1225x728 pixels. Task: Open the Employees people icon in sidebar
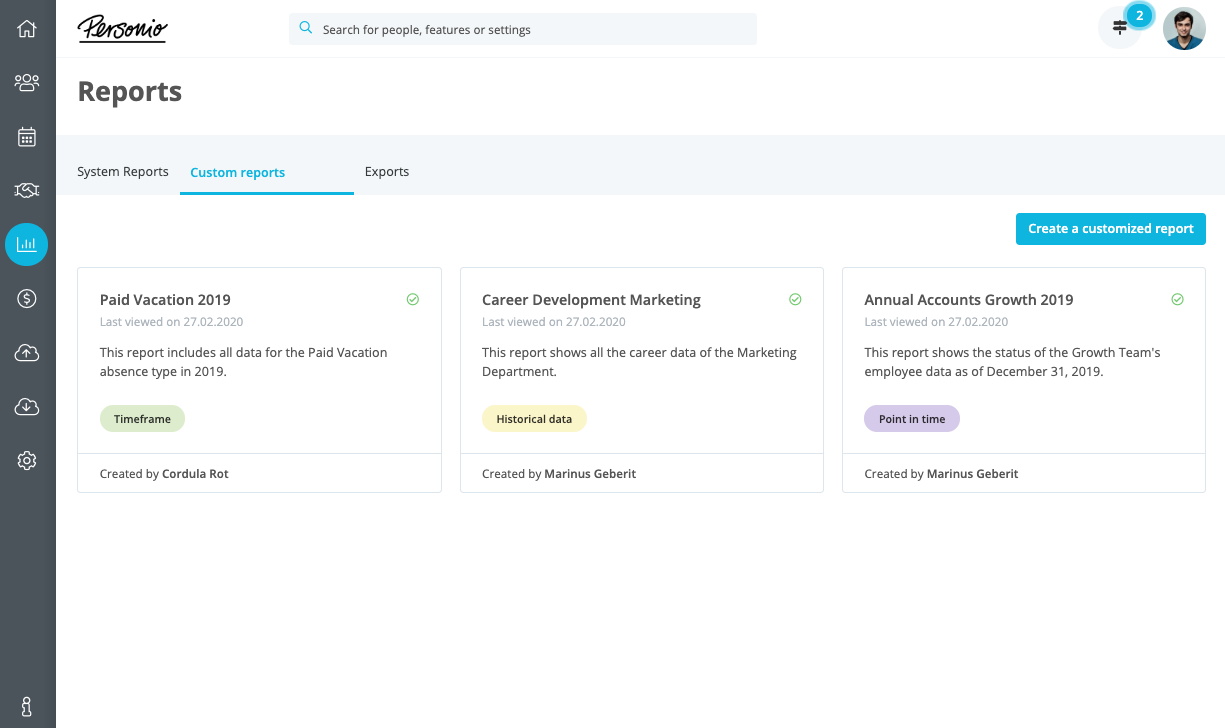pyautogui.click(x=27, y=83)
